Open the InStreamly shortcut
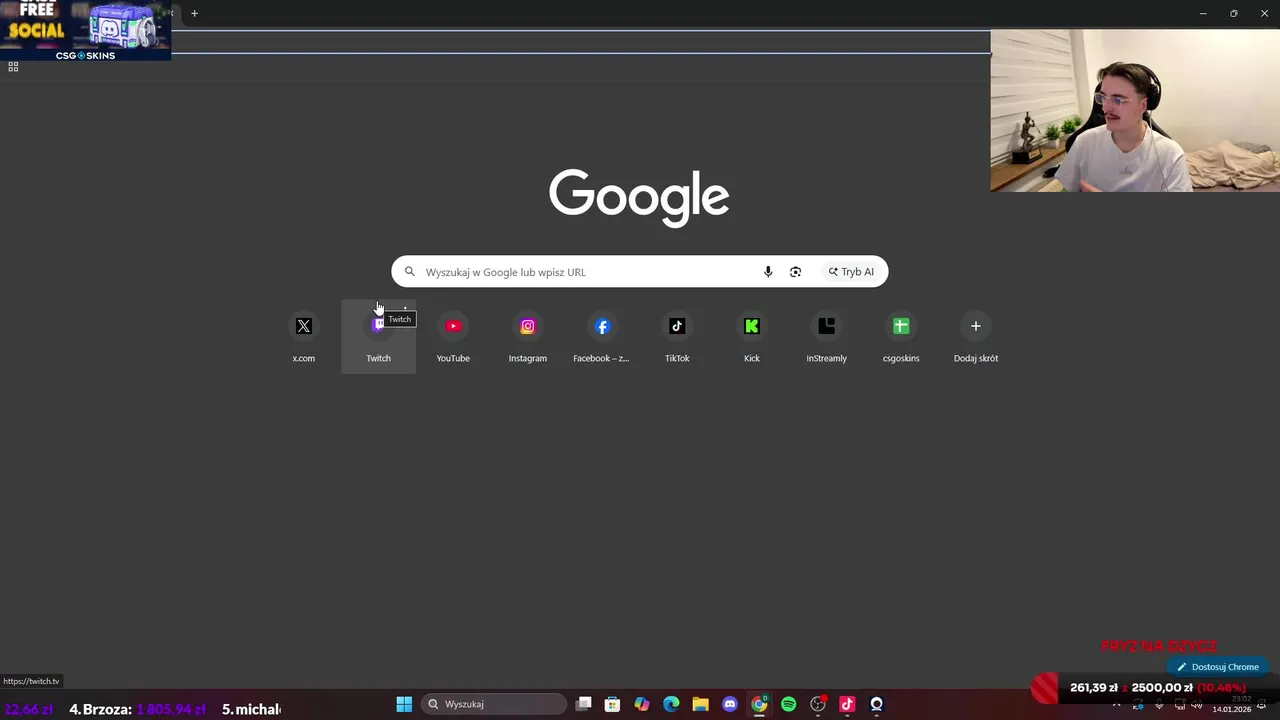1280x720 pixels. (x=826, y=337)
